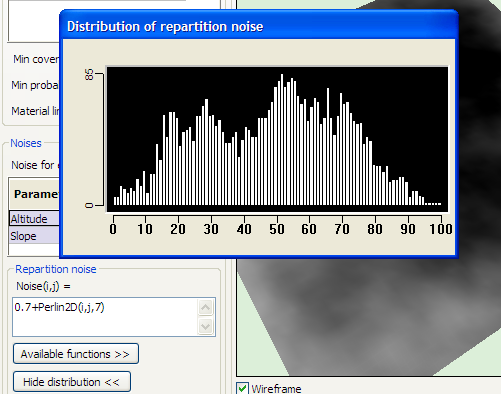Click the Repartition noise group label
Screen dimensions: 501x394
pos(56,269)
